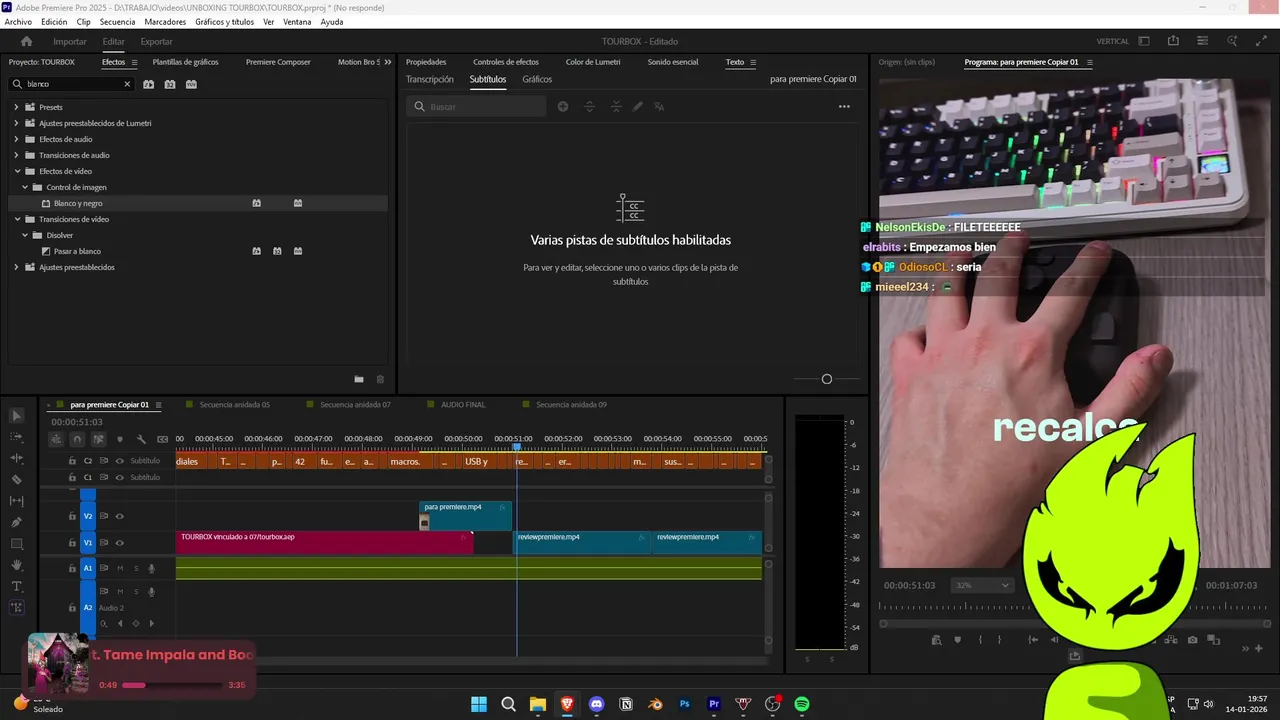Toggle snap in timeline (magnet)
Image resolution: width=1280 pixels, height=720 pixels.
point(77,439)
